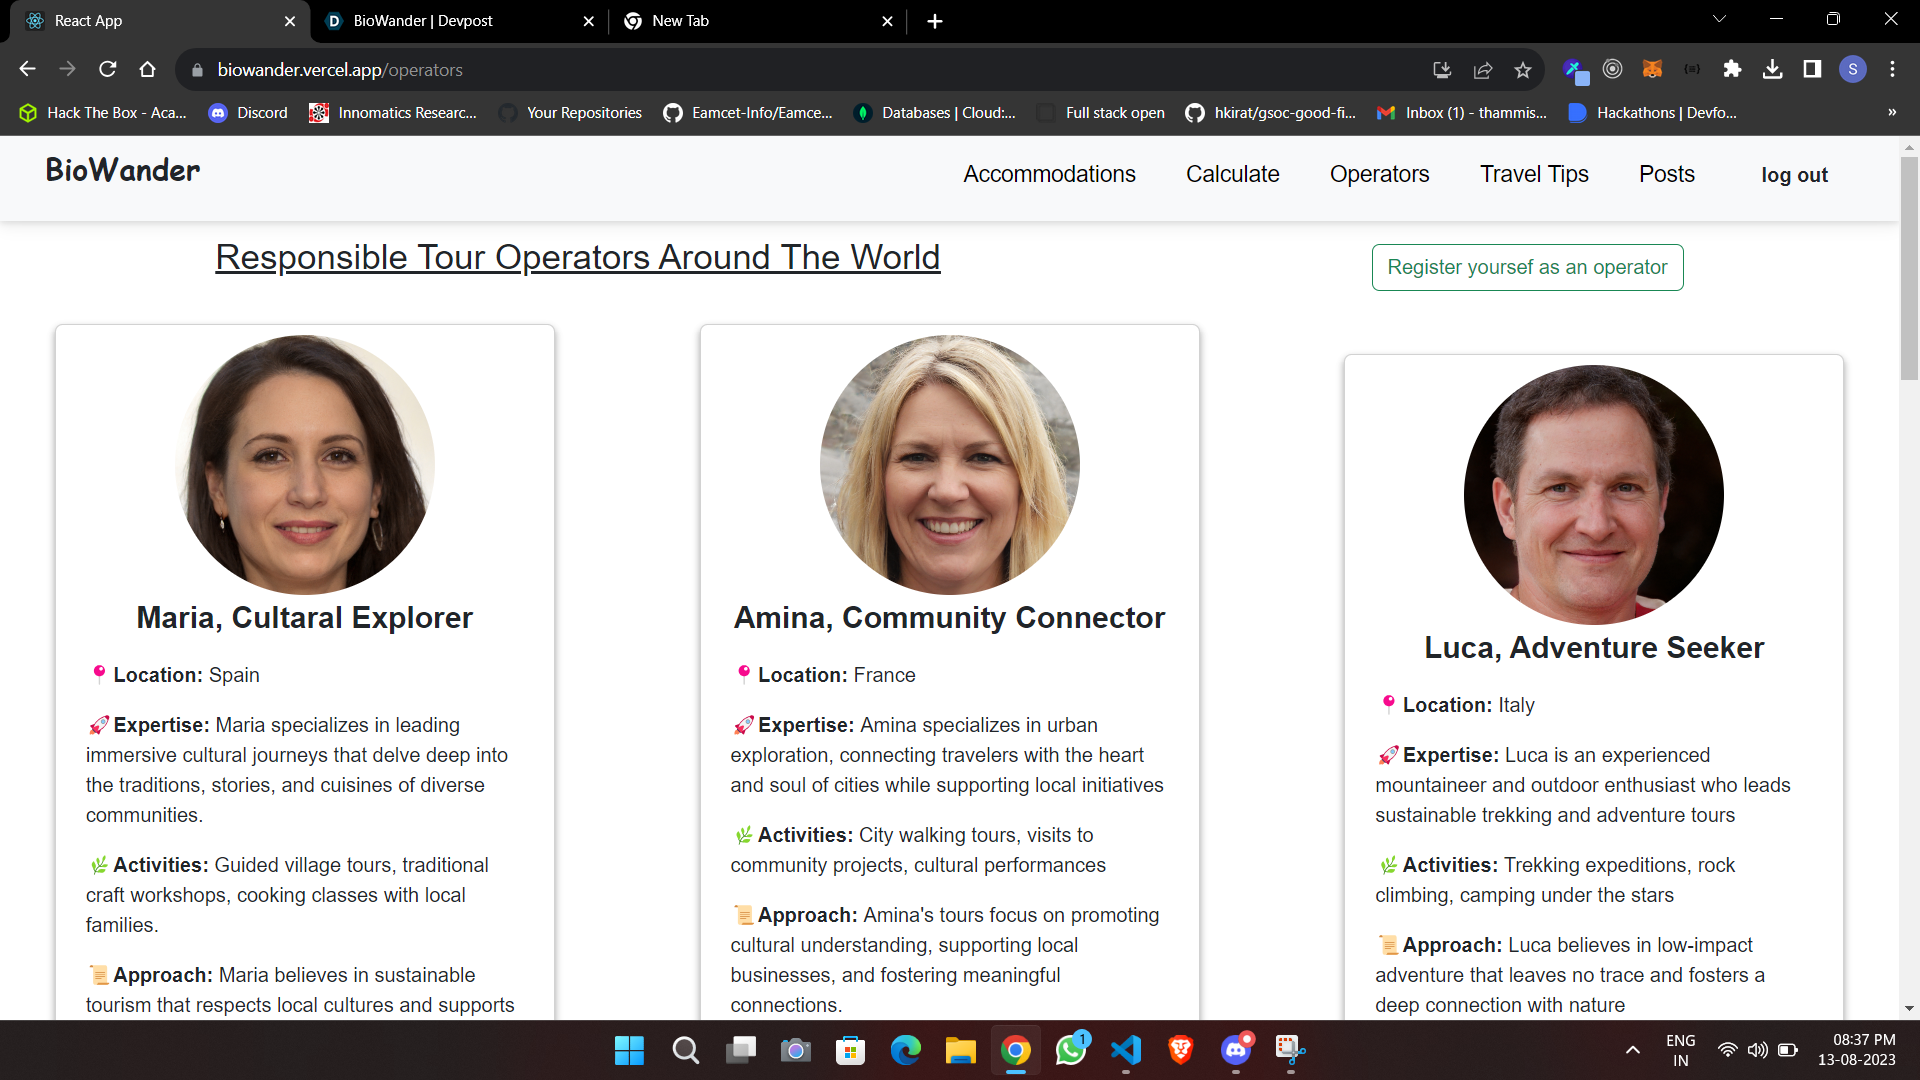
Task: Bookmark this page with the star icon
Action: click(1522, 69)
